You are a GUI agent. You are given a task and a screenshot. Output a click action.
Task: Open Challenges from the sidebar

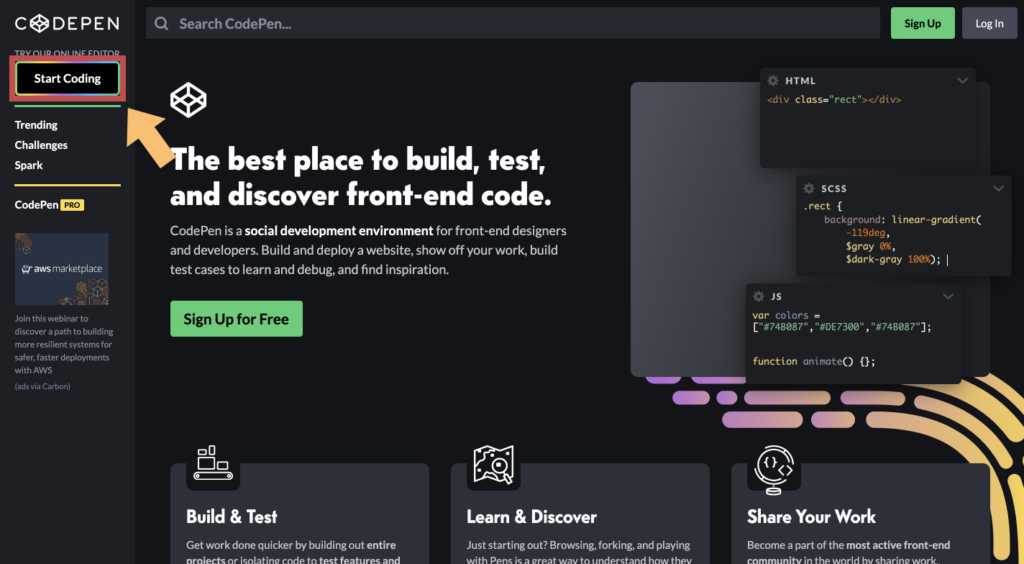point(41,145)
